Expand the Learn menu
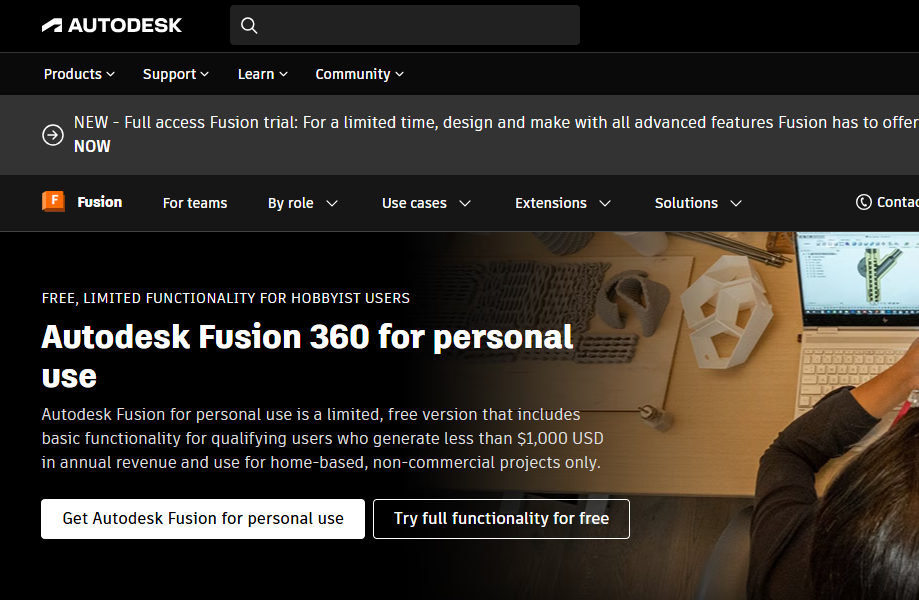Screen dimensions: 919x600 (263, 74)
